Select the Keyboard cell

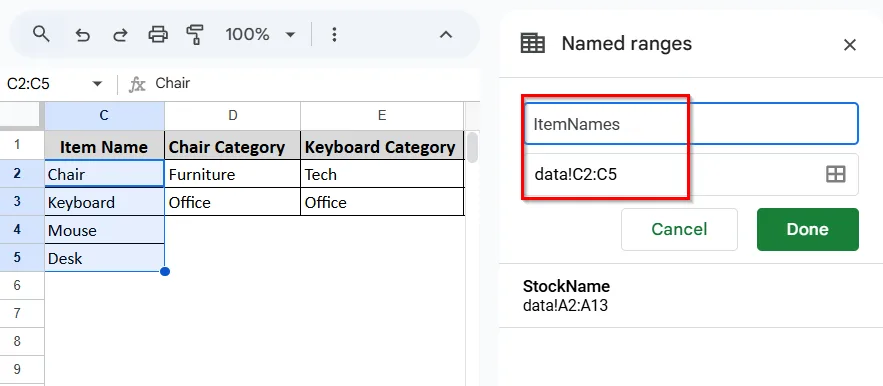104,202
